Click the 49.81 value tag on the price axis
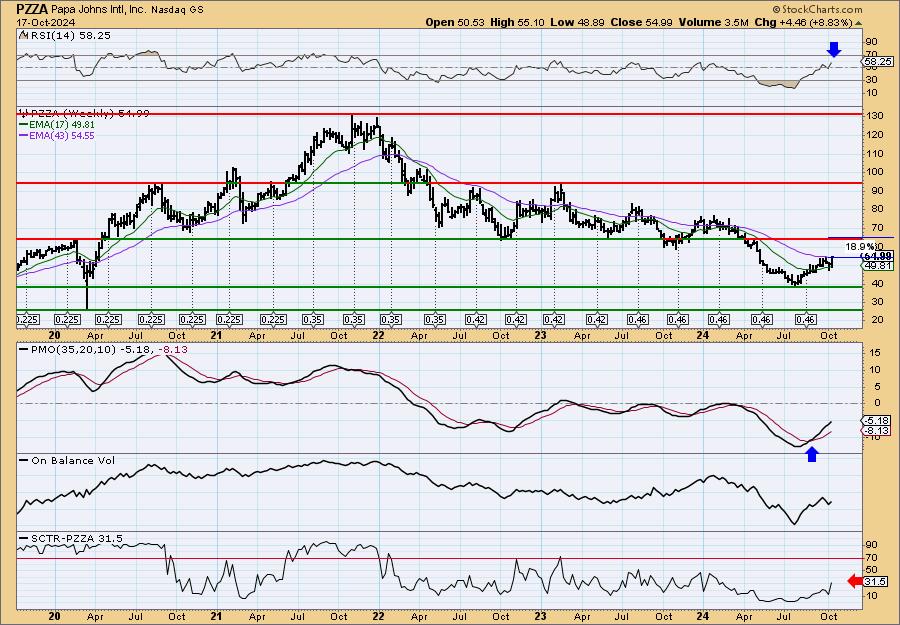The height and width of the screenshot is (625, 900). click(878, 266)
